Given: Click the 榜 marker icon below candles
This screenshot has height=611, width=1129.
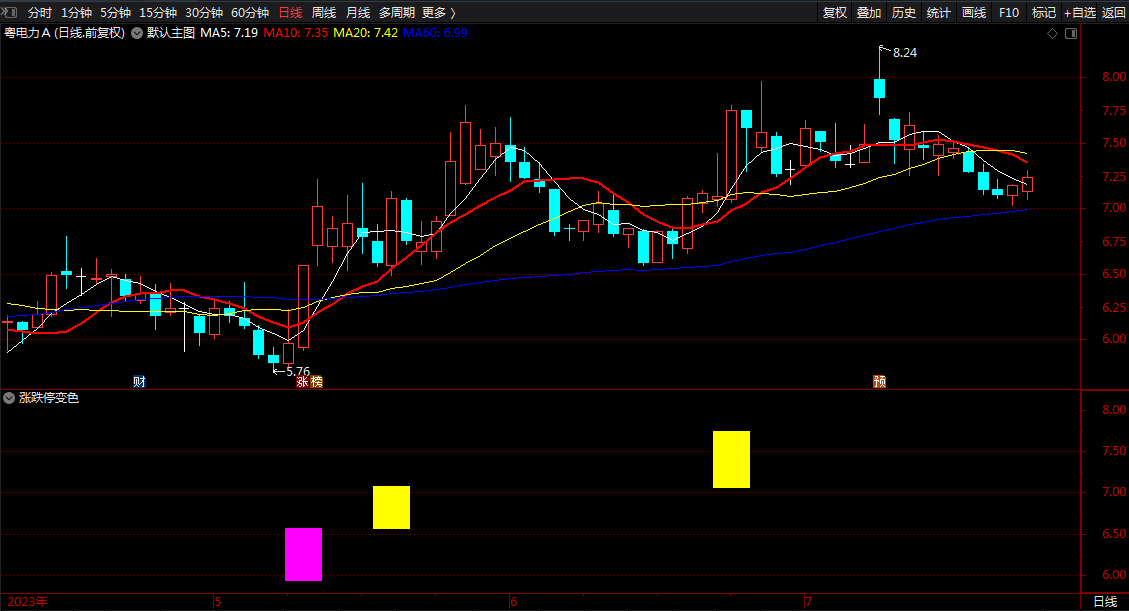Looking at the screenshot, I should click(x=316, y=381).
